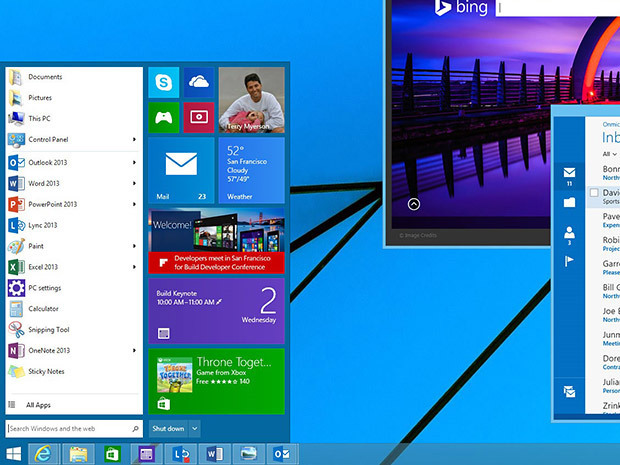Open the photo viewer taskbar icon
The width and height of the screenshot is (620, 465).
point(249,454)
